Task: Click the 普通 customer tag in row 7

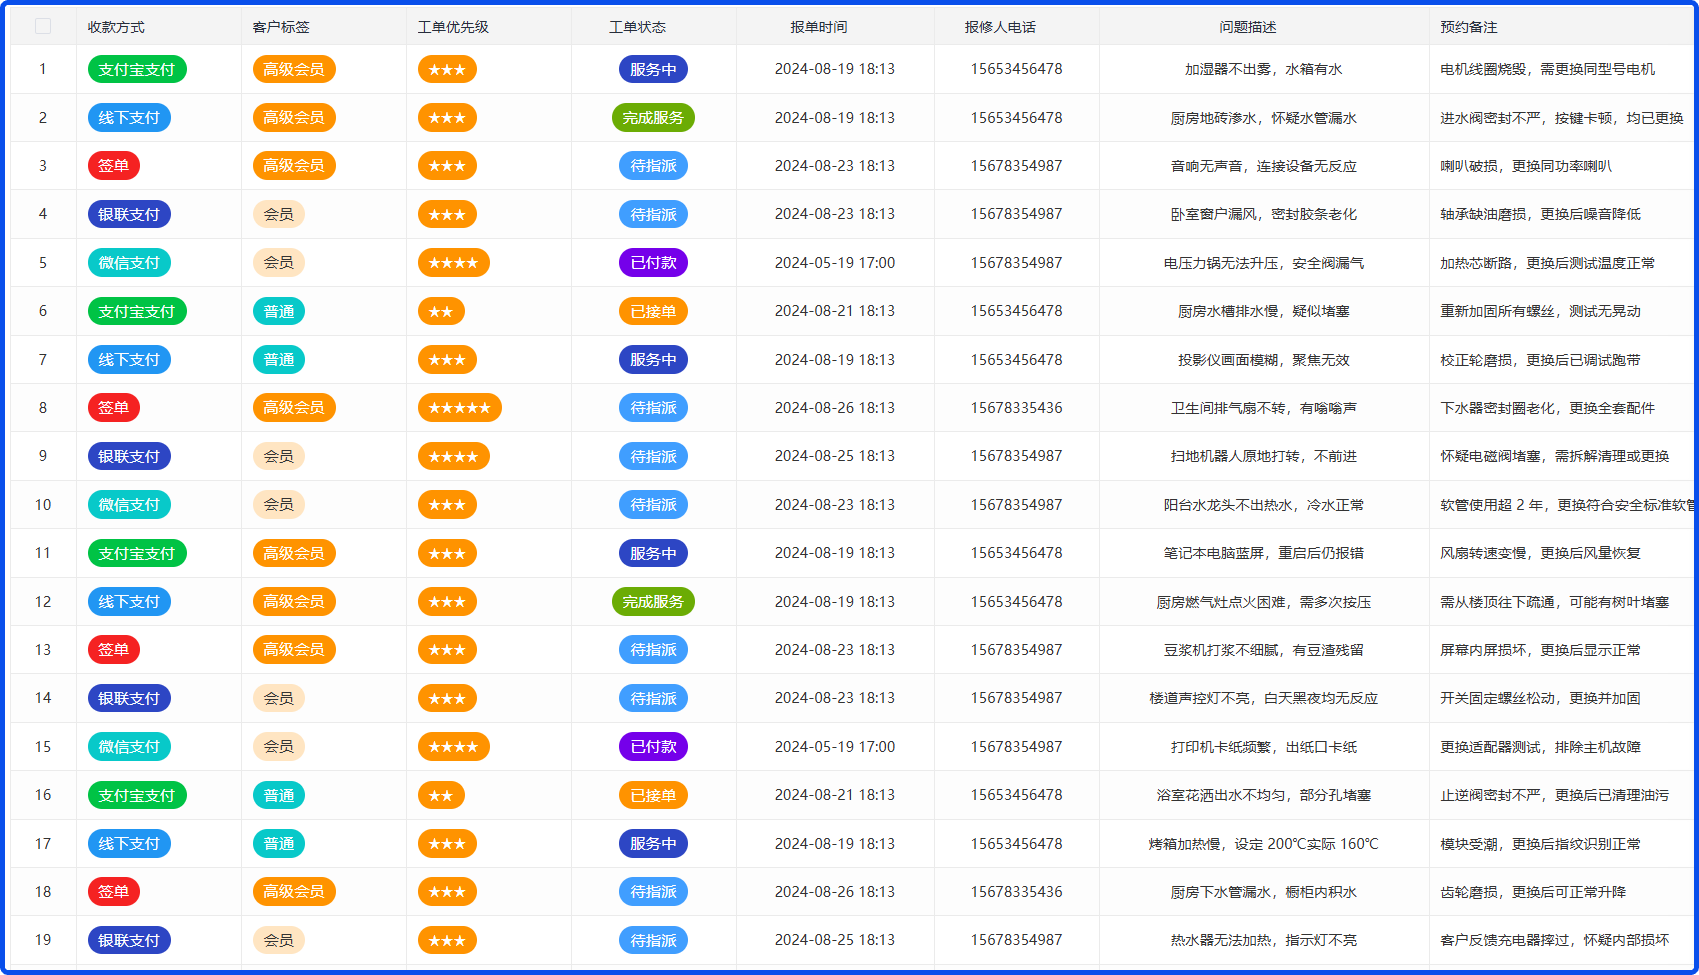Action: coord(278,360)
